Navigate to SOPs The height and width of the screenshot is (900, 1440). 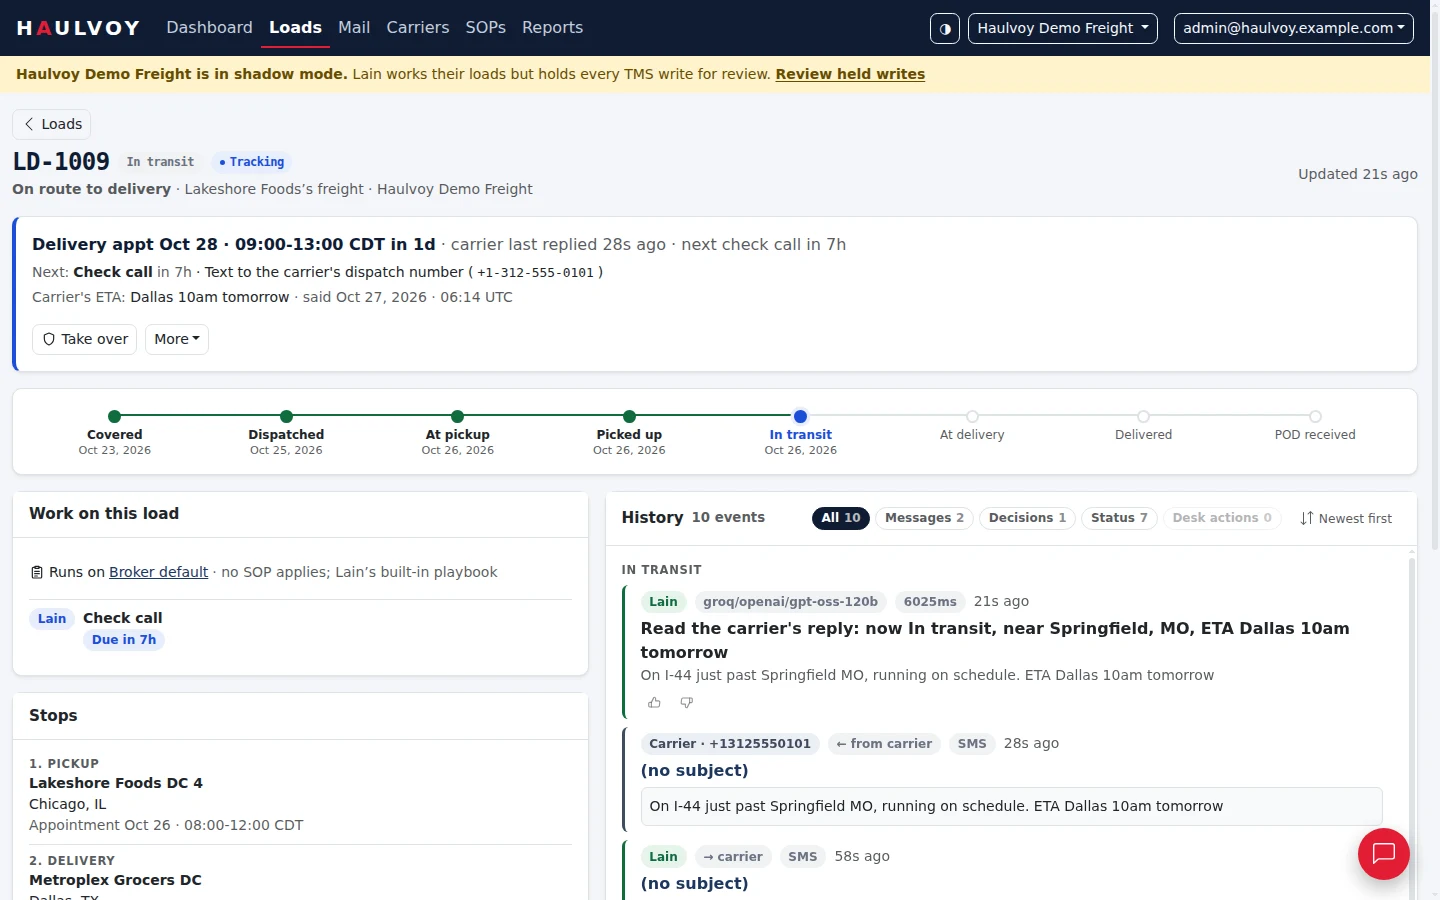pyautogui.click(x=486, y=28)
